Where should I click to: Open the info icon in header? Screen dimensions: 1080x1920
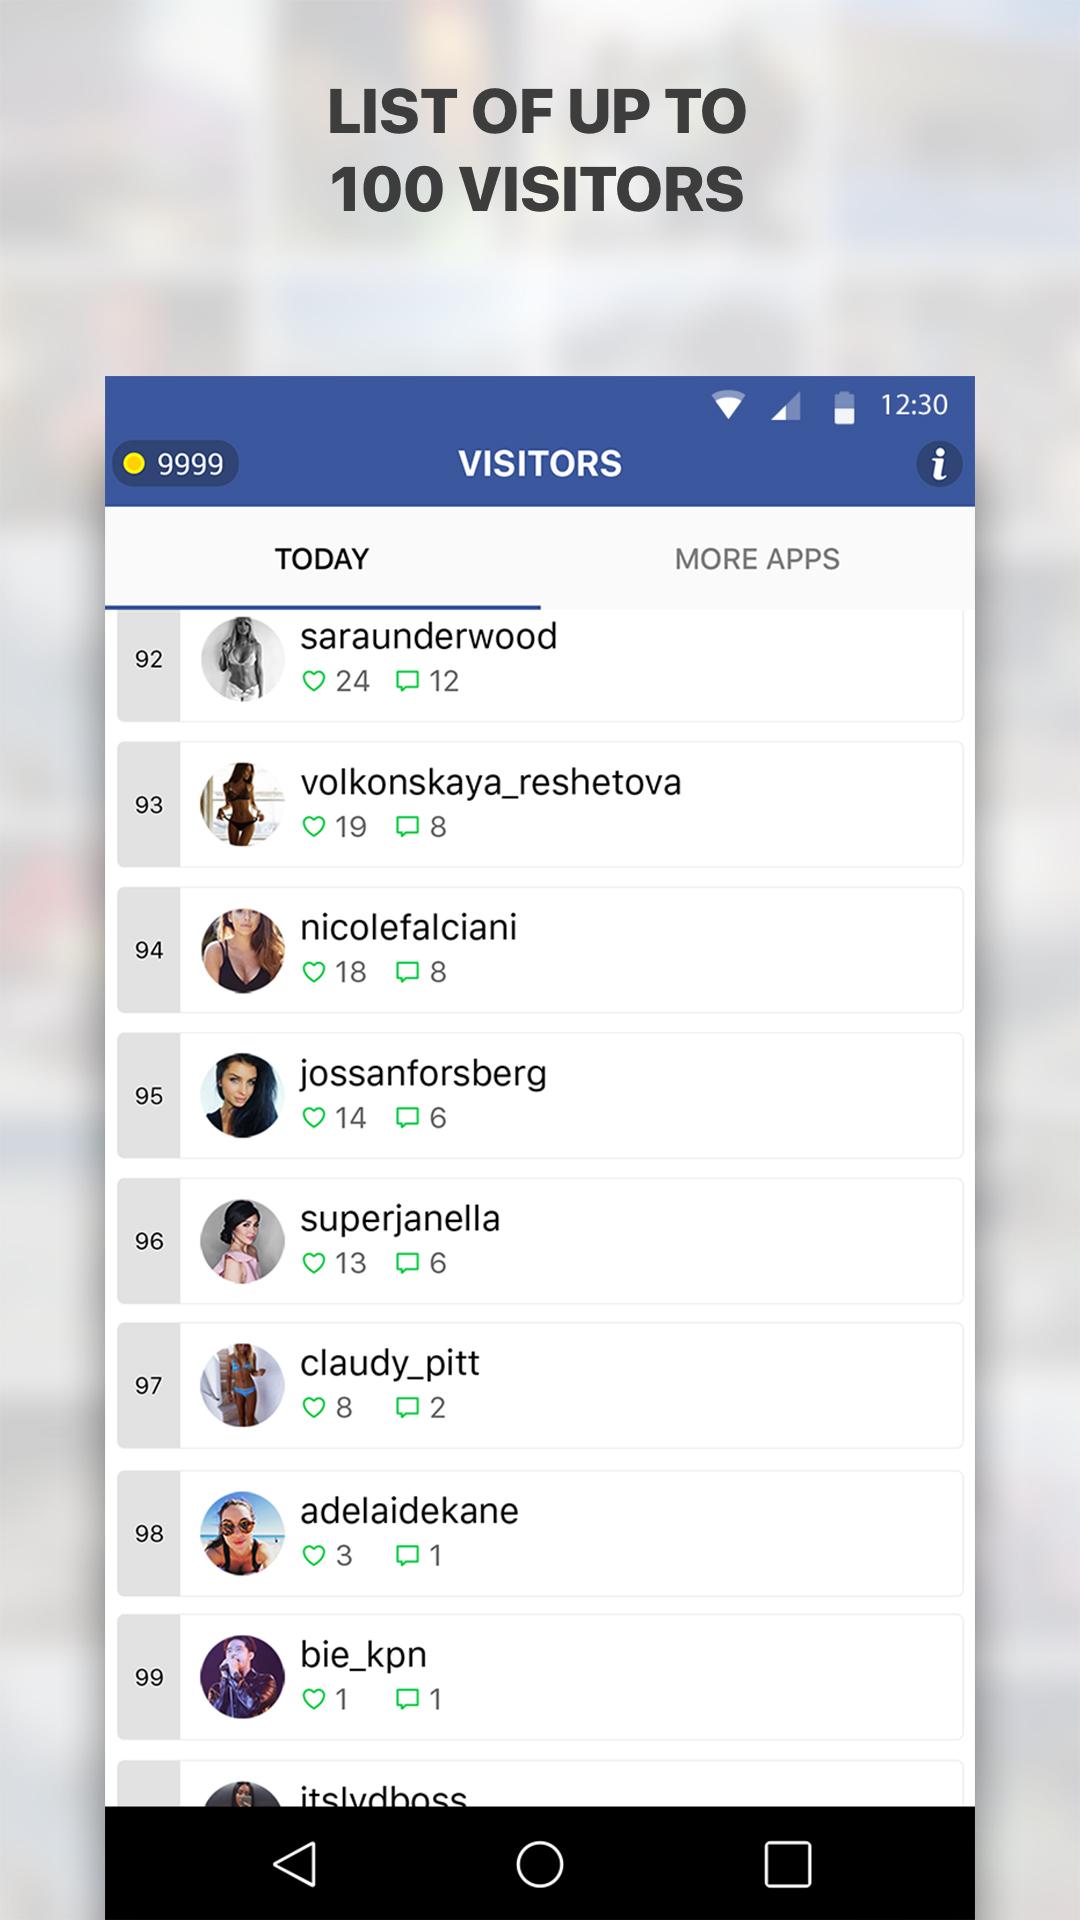tap(938, 464)
